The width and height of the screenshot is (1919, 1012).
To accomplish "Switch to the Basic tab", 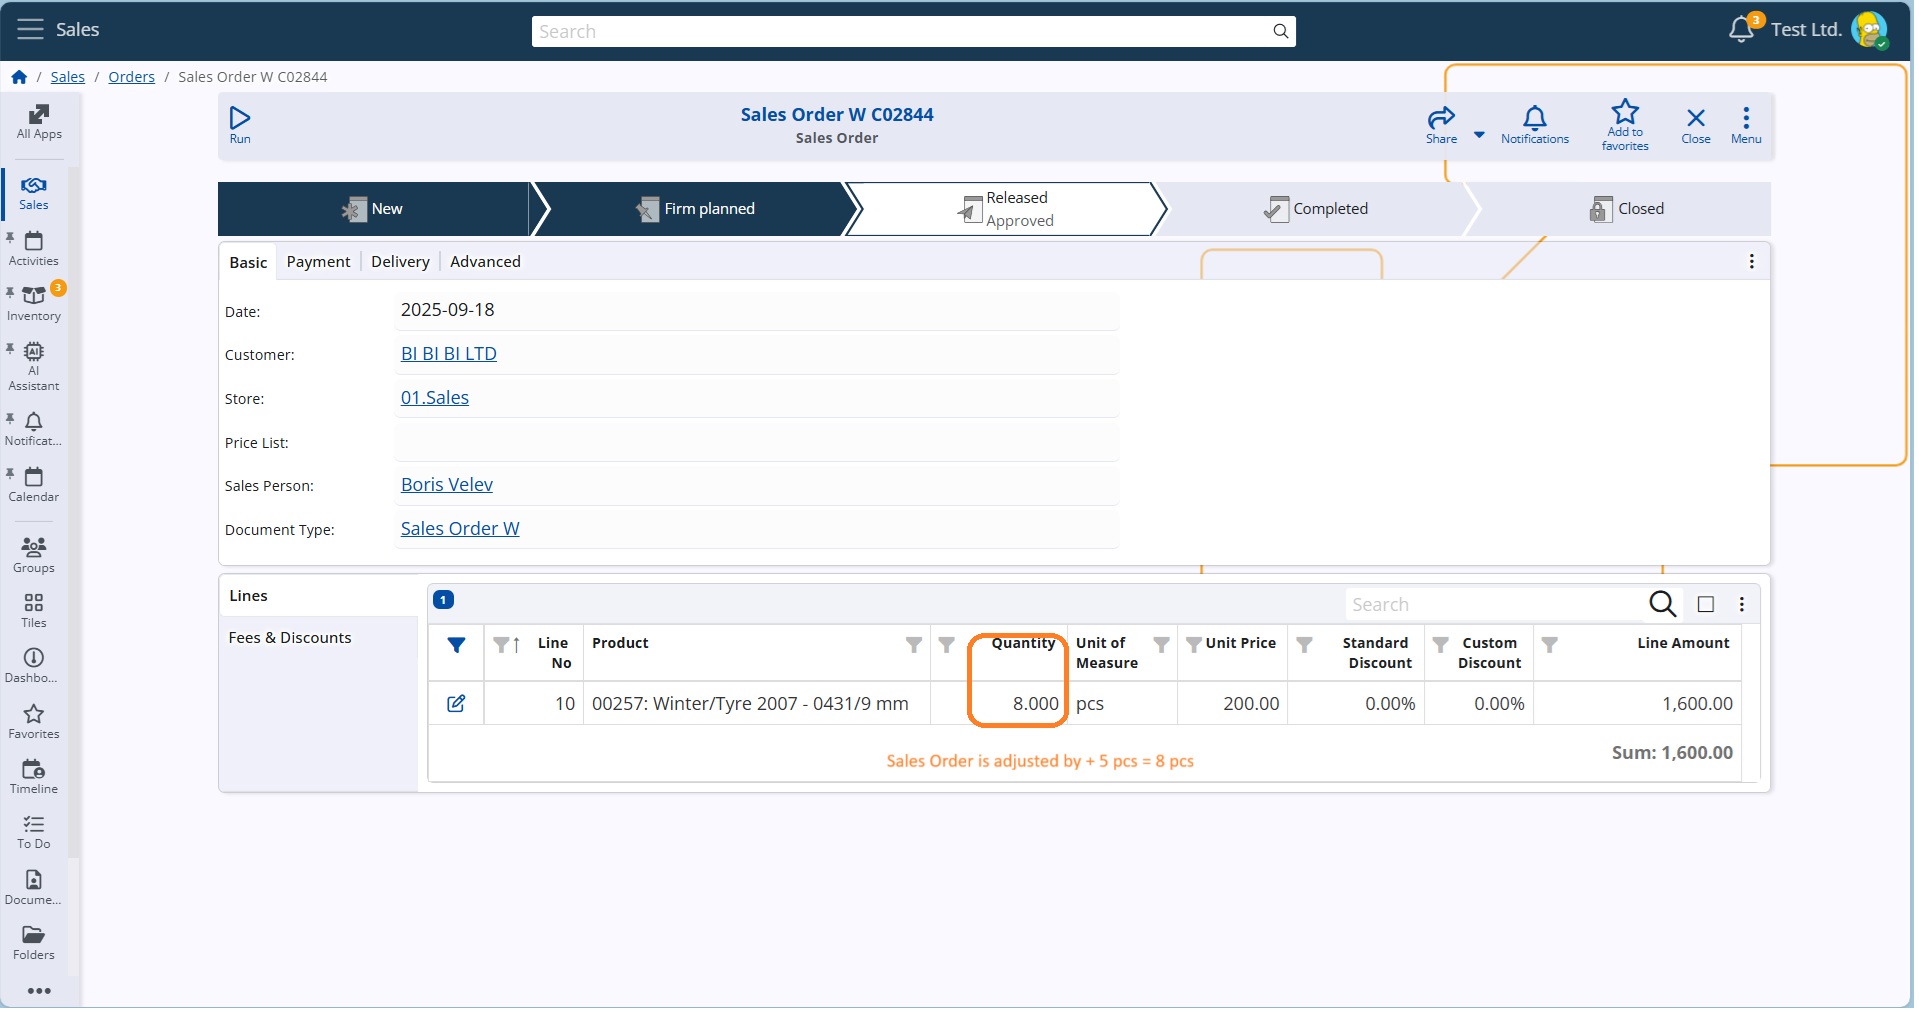I will point(248,263).
